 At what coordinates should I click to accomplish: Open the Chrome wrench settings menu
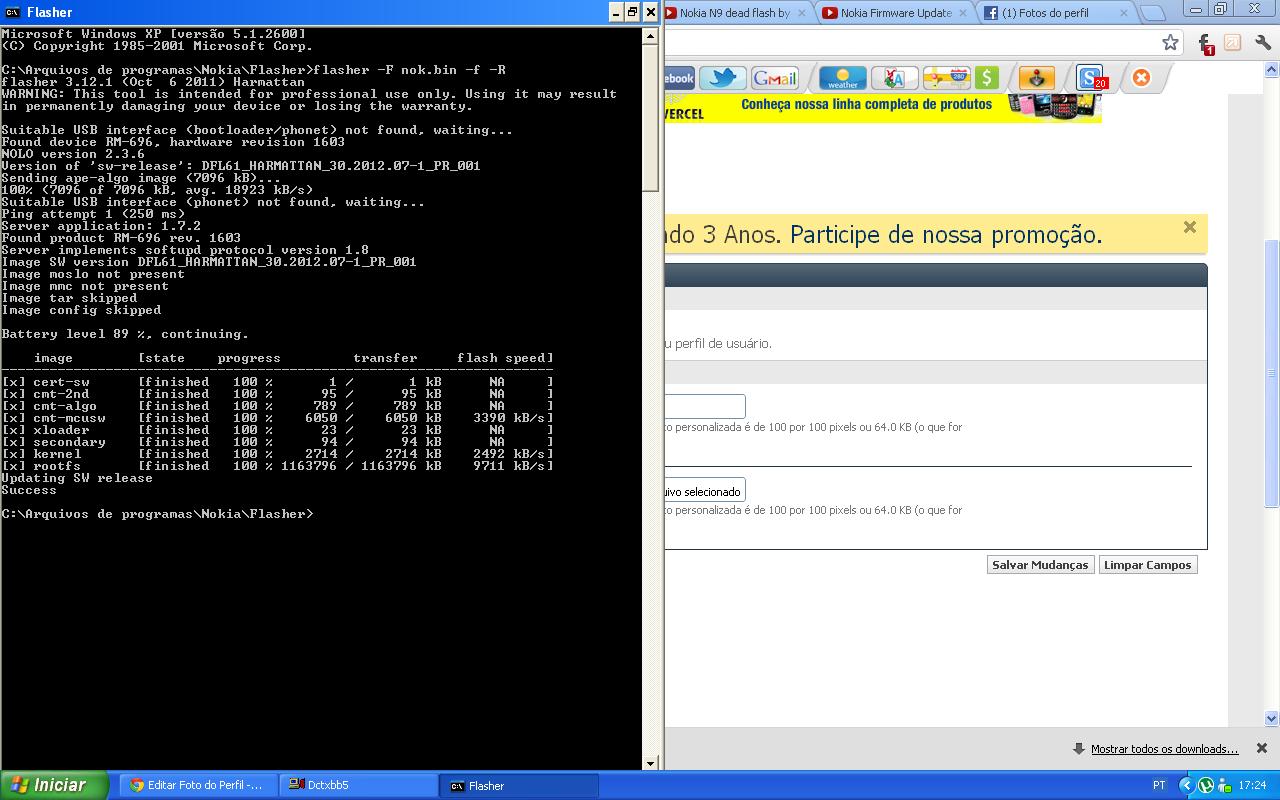[x=1262, y=43]
